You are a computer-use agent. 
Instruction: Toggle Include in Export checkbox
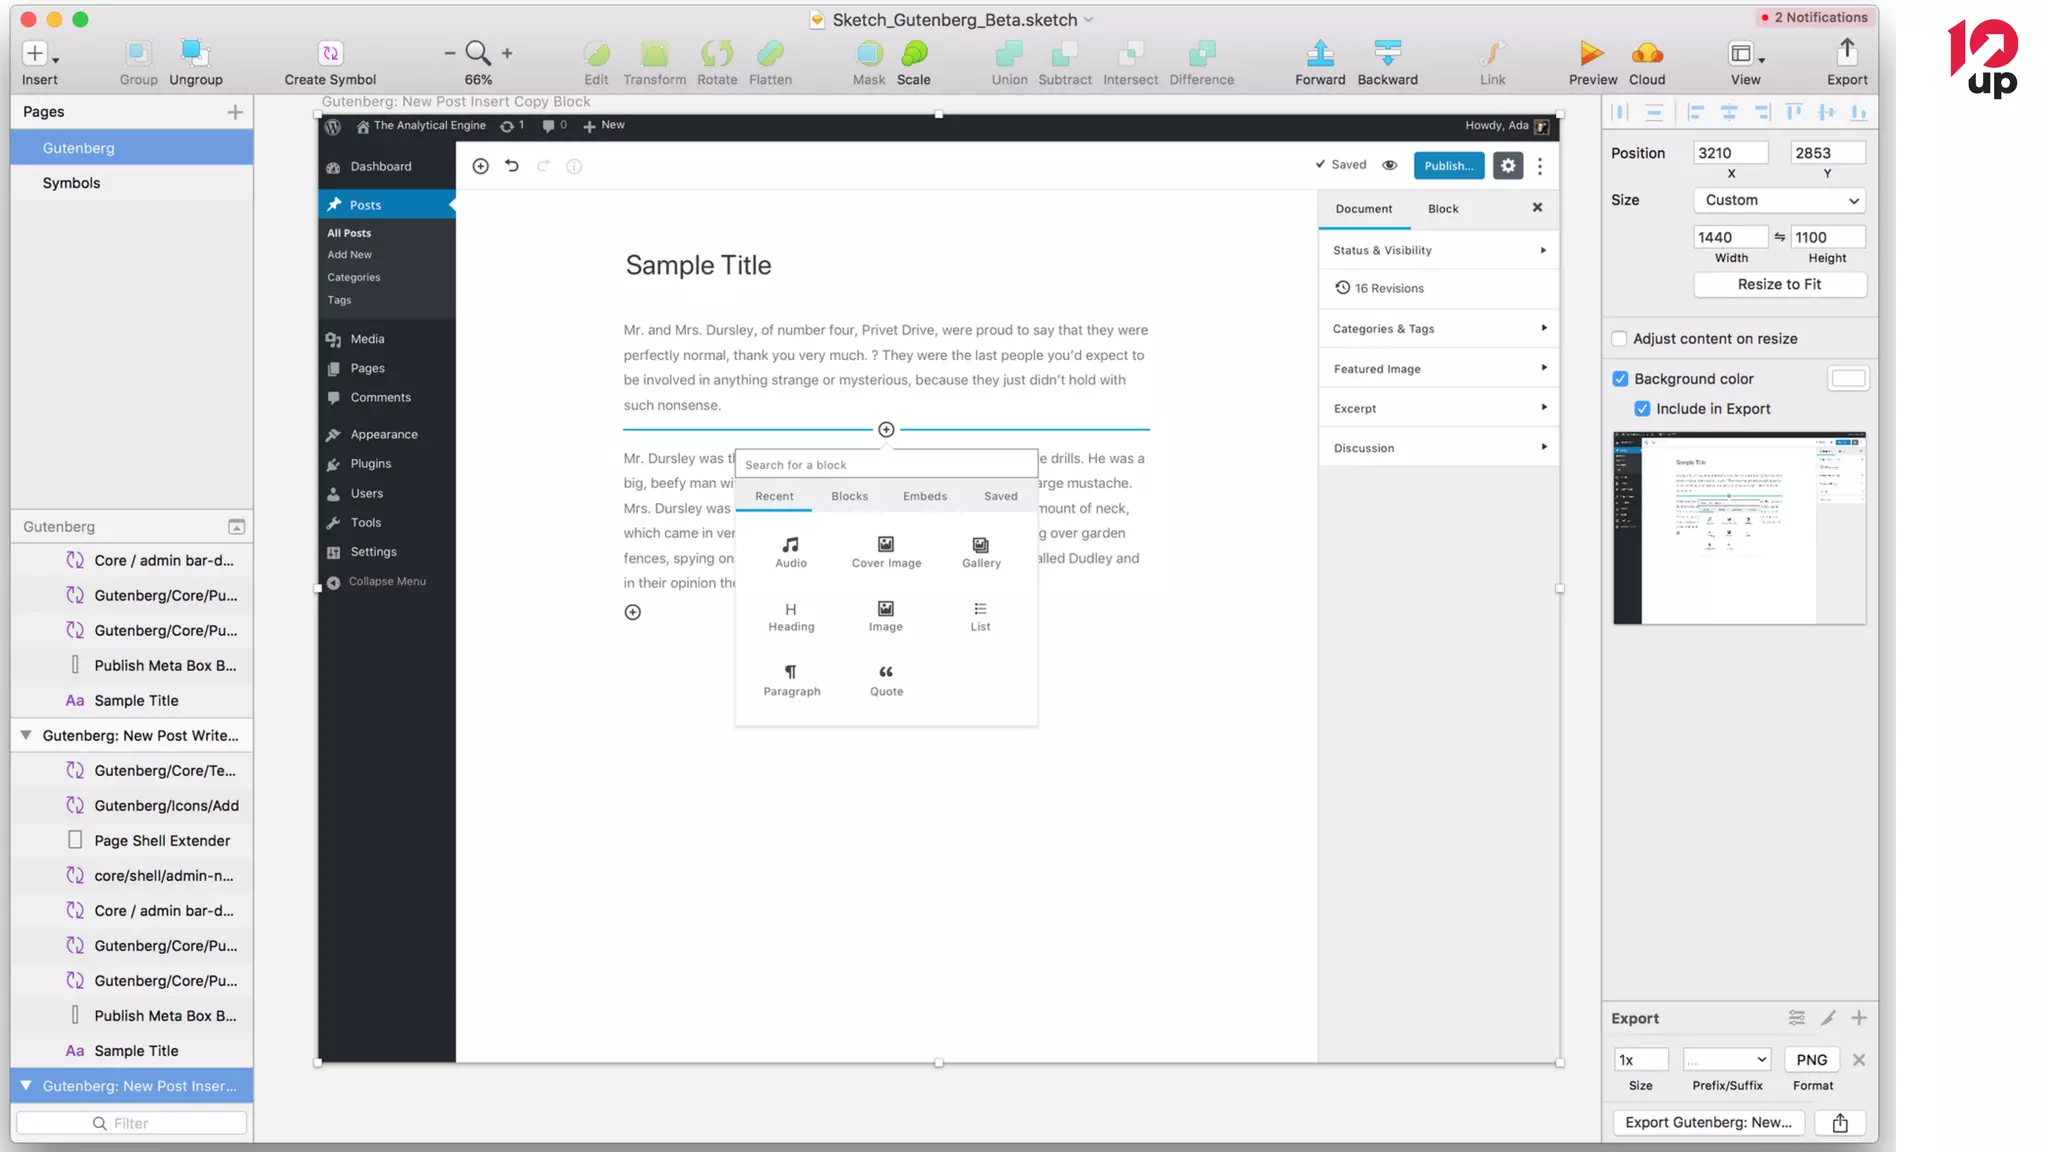(1642, 409)
